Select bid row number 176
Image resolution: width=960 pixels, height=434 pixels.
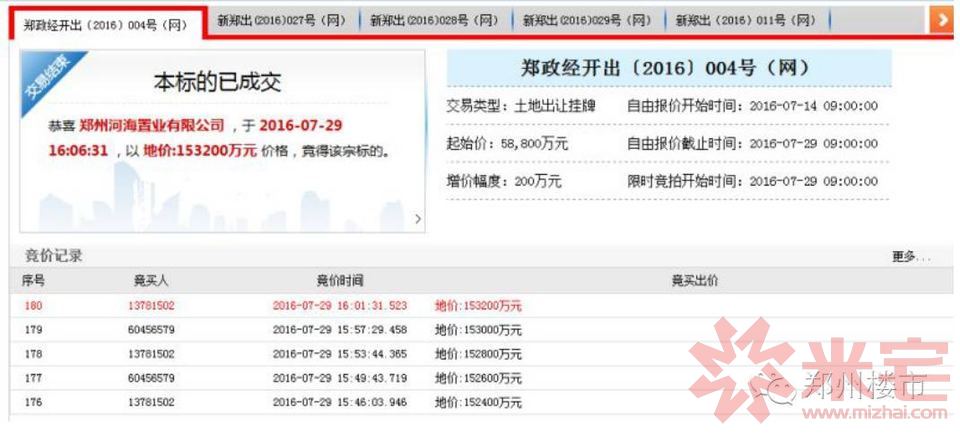(34, 403)
